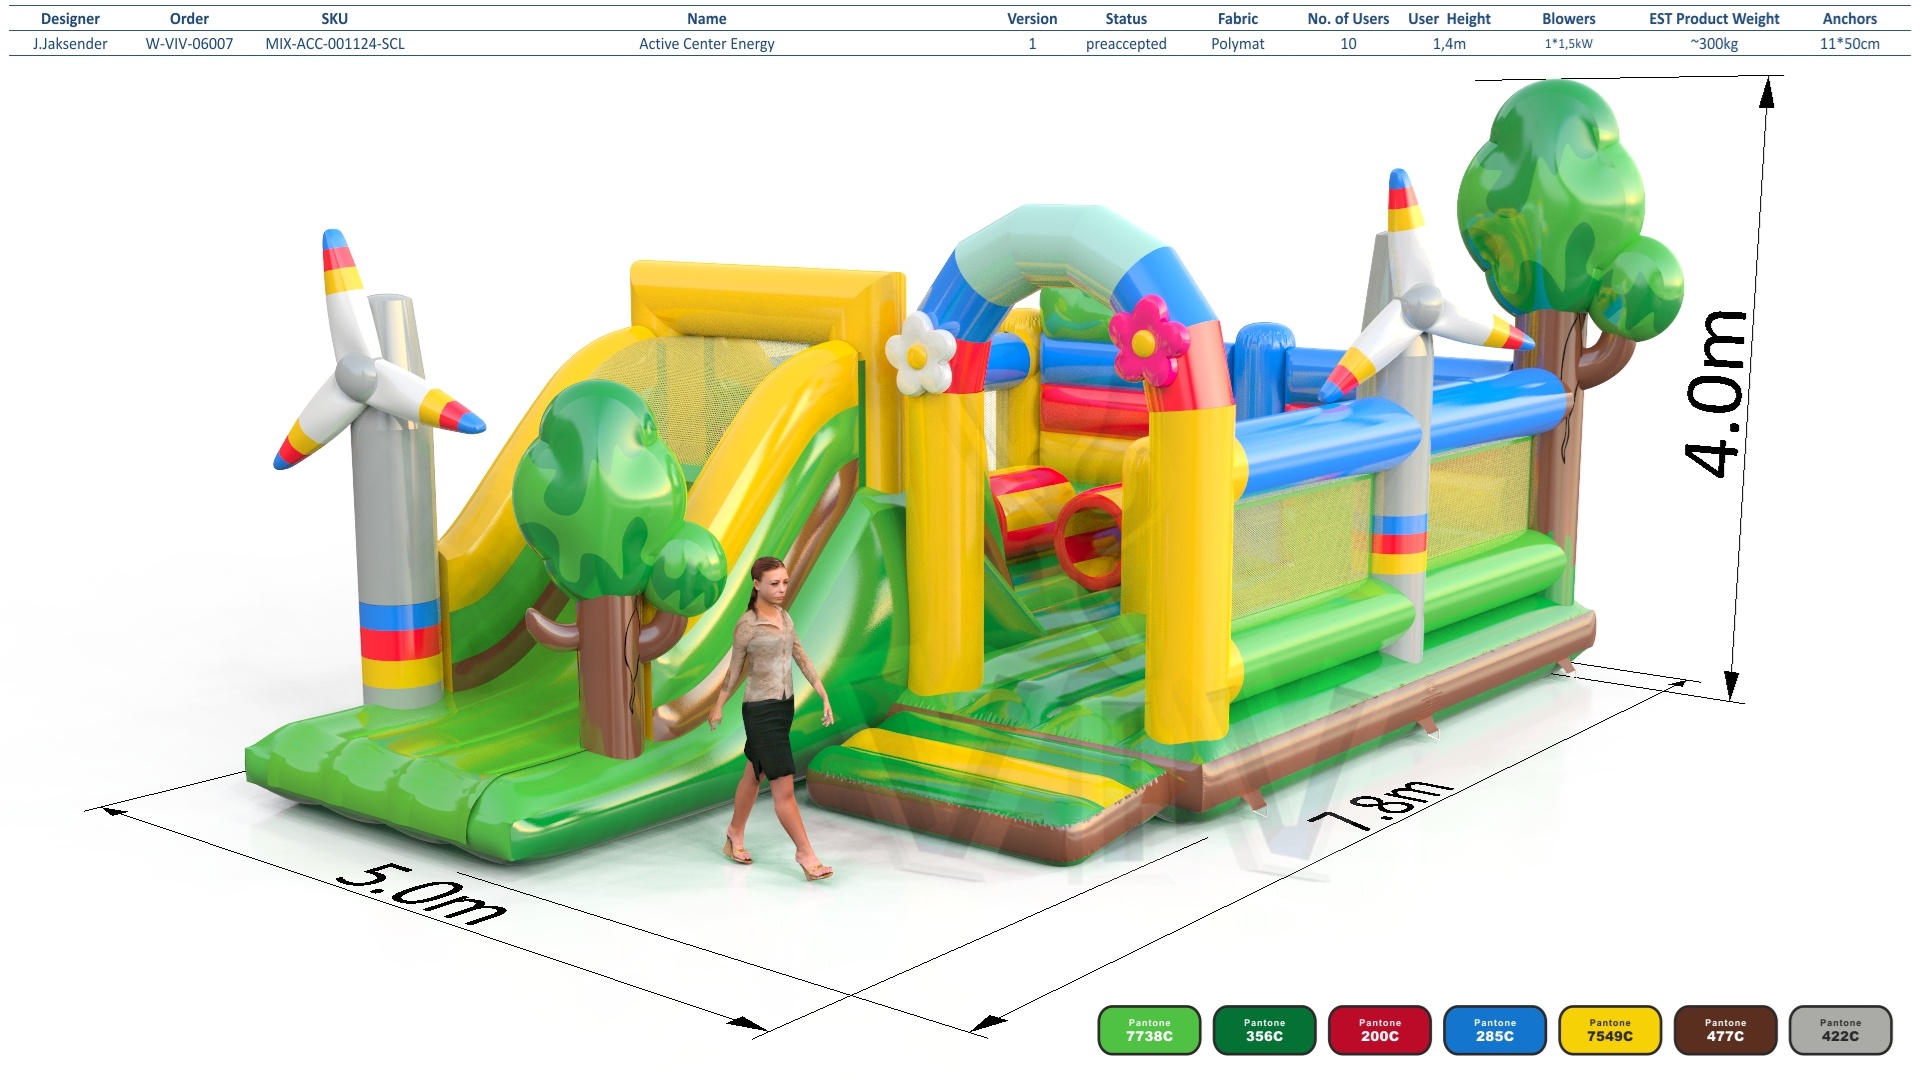The height and width of the screenshot is (1080, 1920).
Task: Click the Anchors column header
Action: [x=1850, y=19]
